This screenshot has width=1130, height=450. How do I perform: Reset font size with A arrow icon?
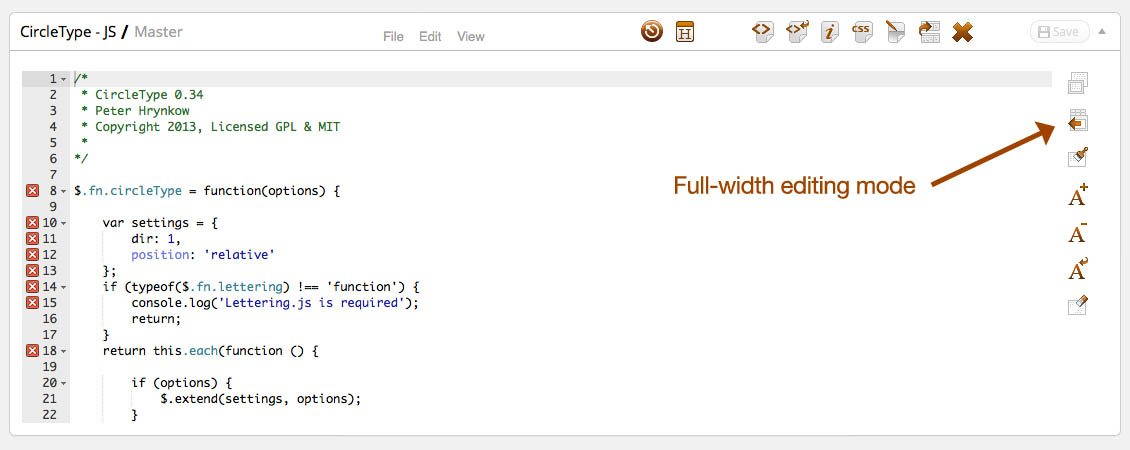(1077, 270)
